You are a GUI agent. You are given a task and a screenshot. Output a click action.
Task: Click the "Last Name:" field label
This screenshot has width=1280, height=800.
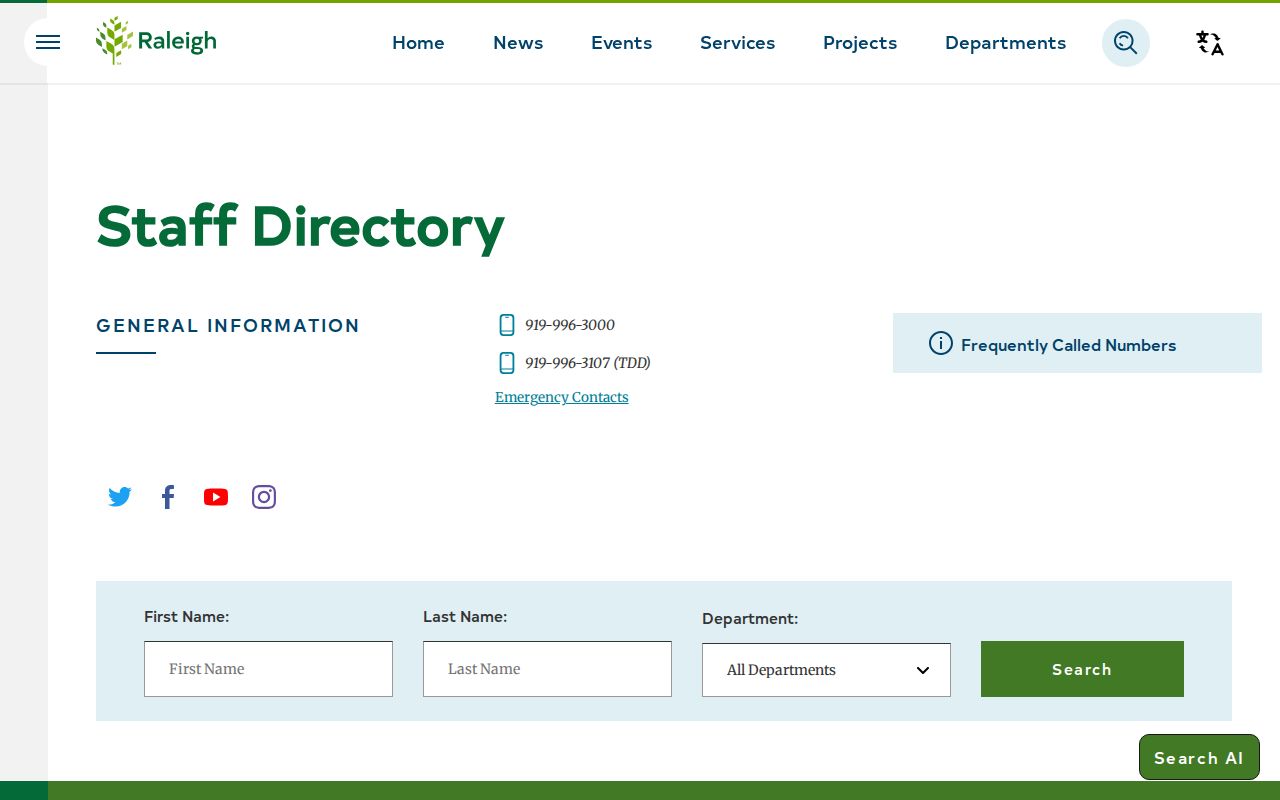465,617
